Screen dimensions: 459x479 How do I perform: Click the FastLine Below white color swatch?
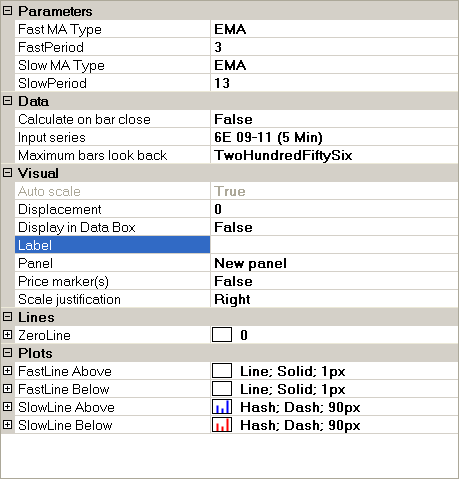pyautogui.click(x=222, y=389)
